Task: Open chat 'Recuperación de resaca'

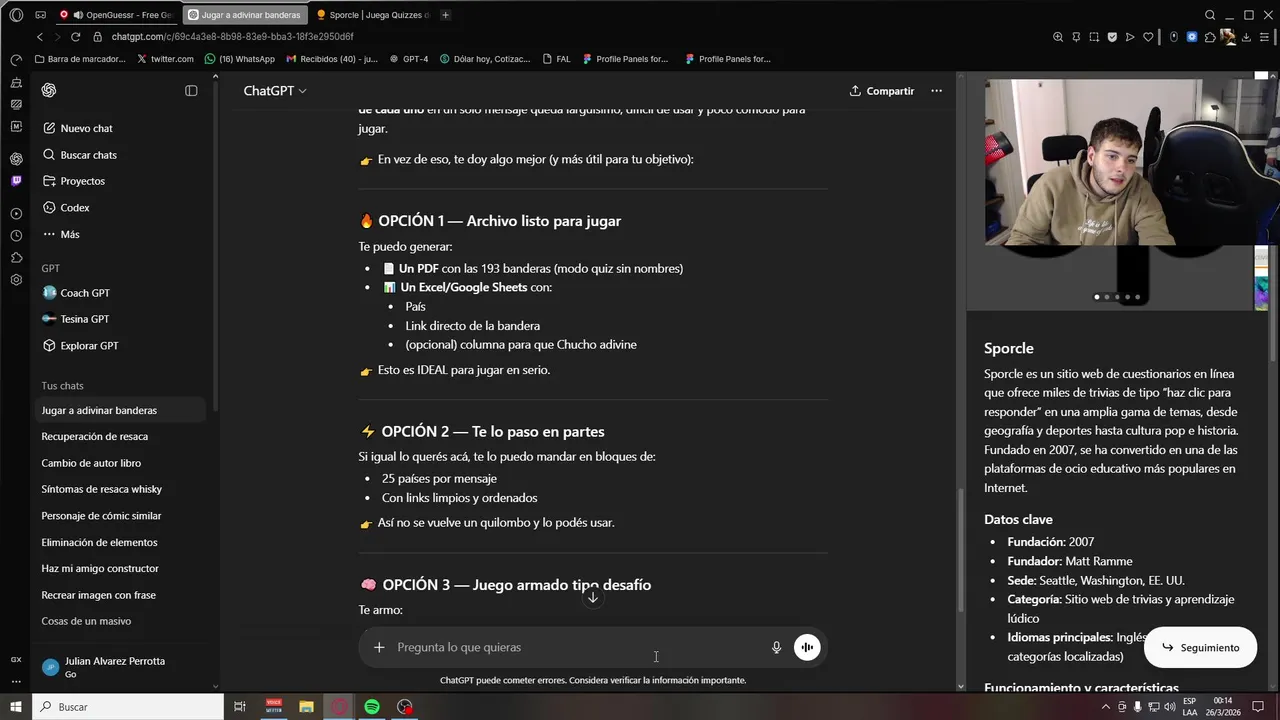Action: 118,437
